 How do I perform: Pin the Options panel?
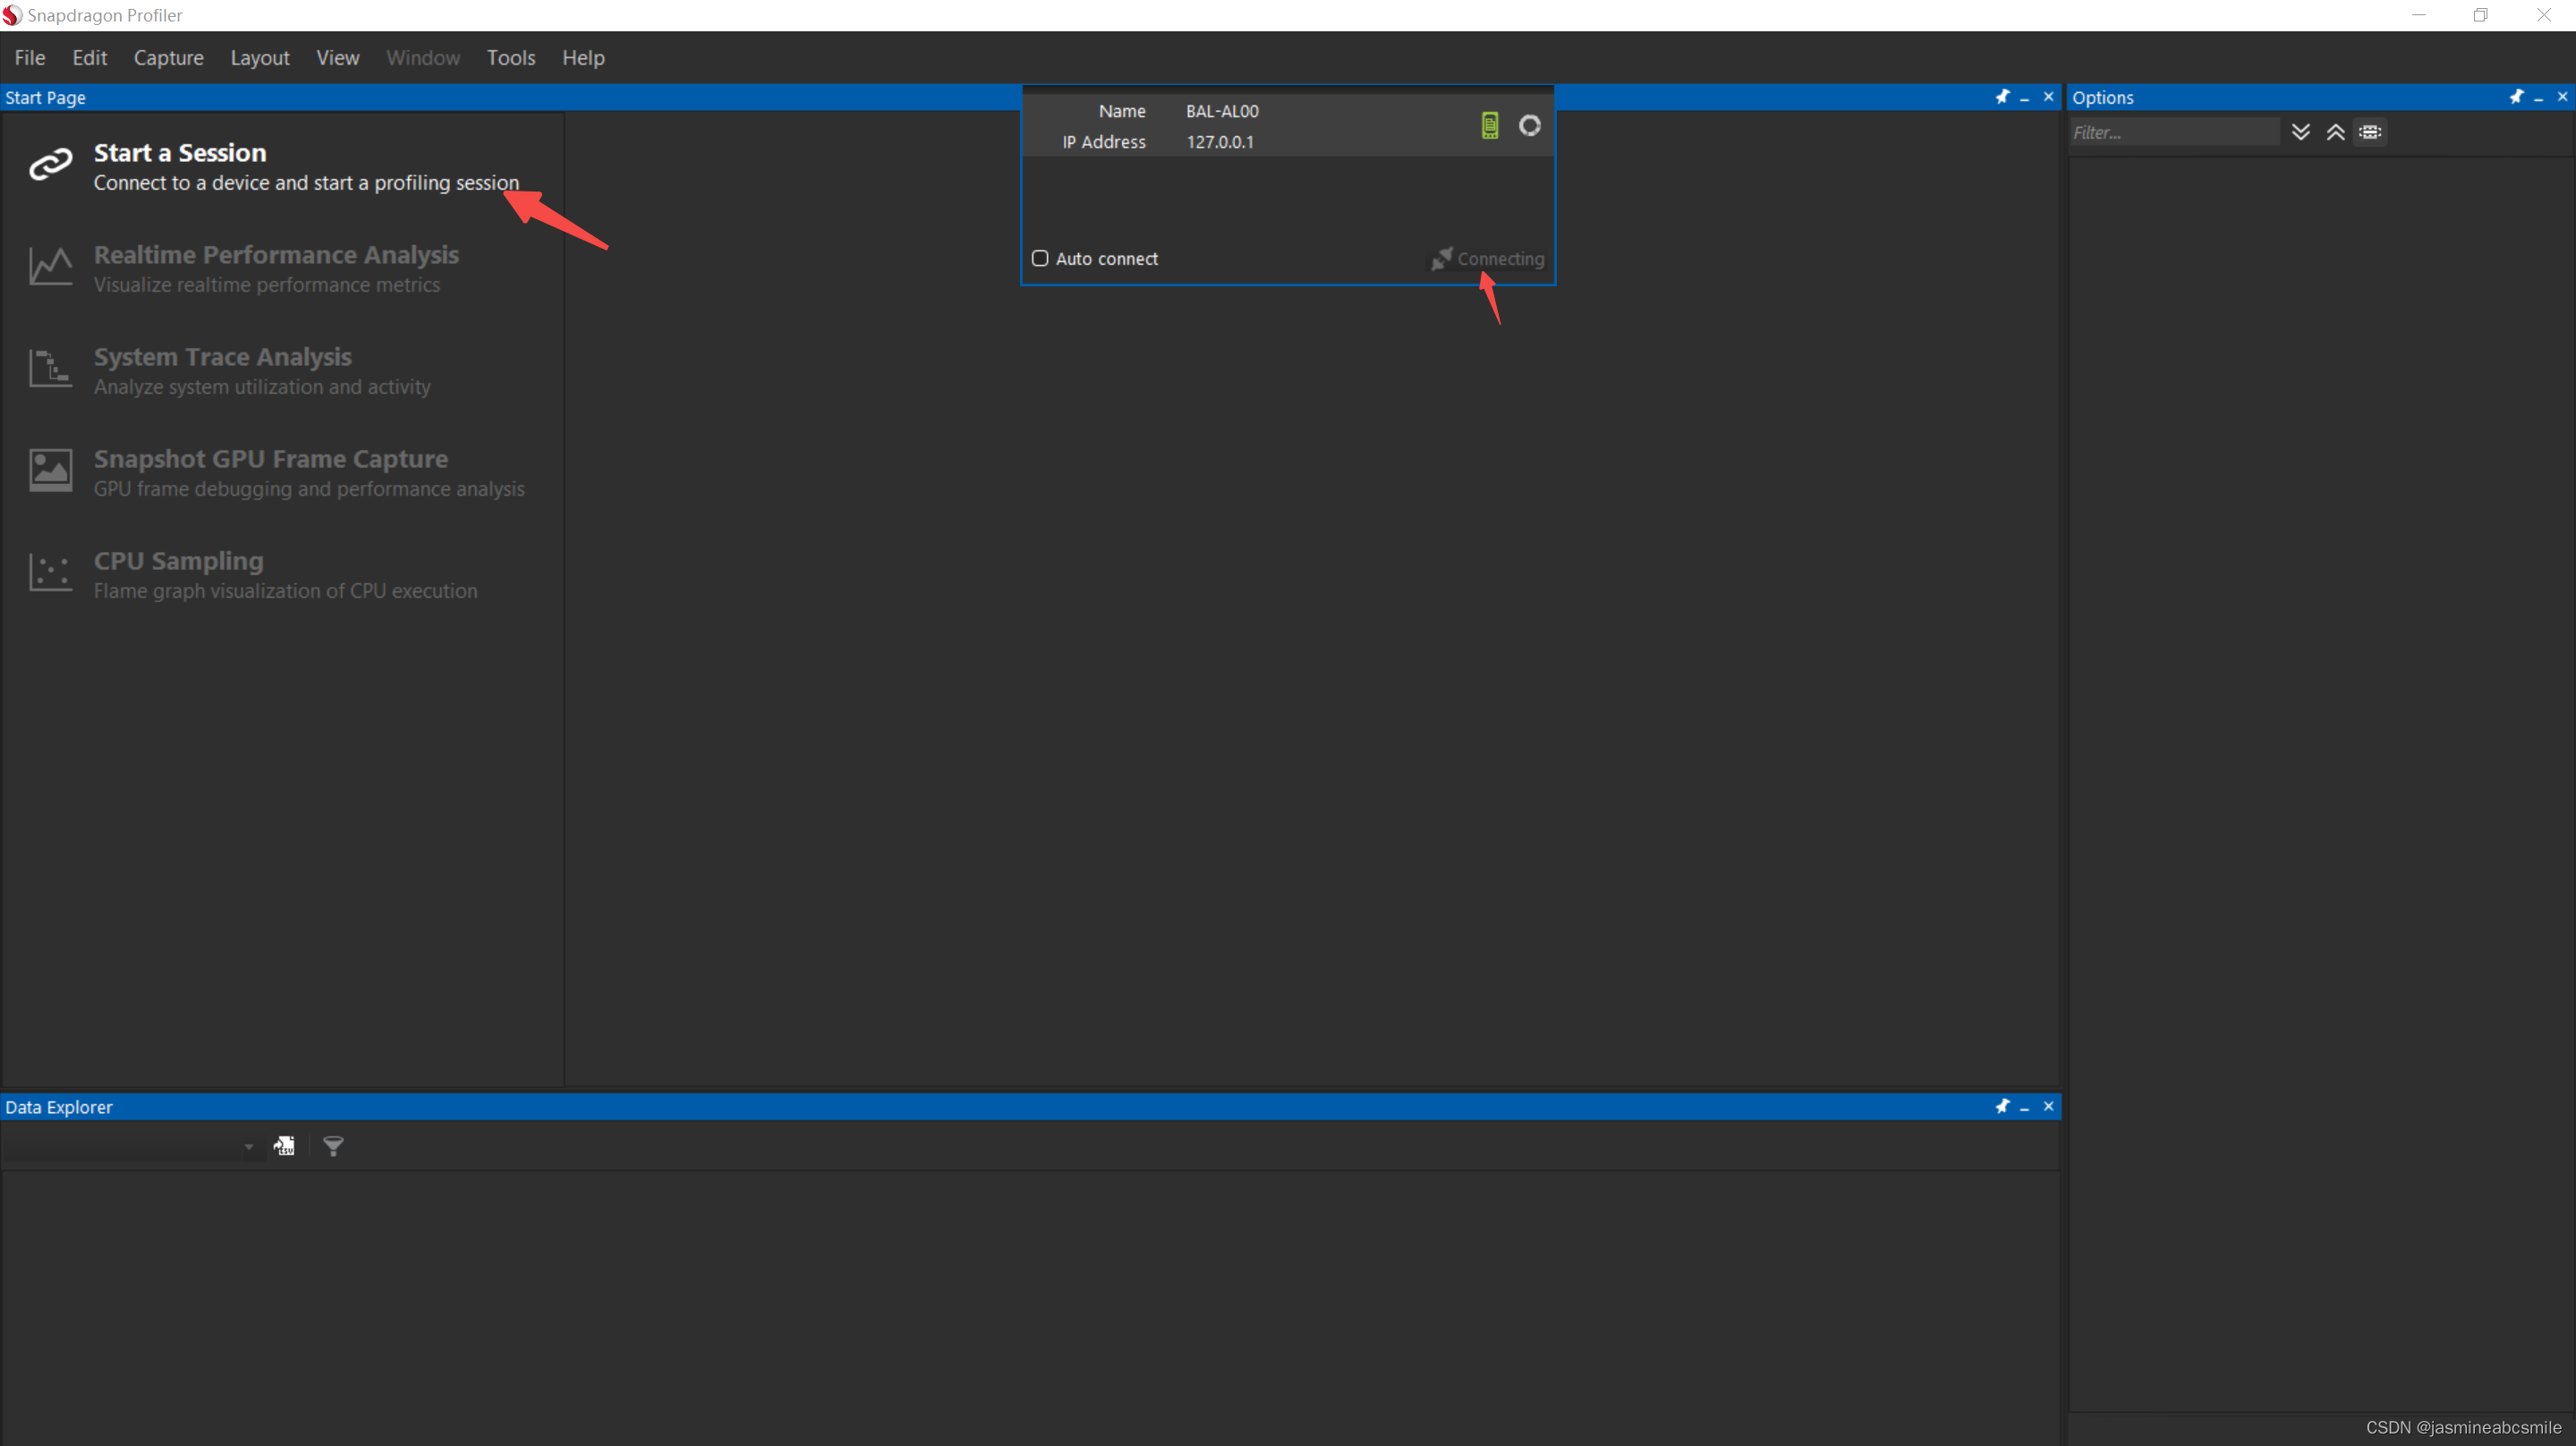point(2518,96)
